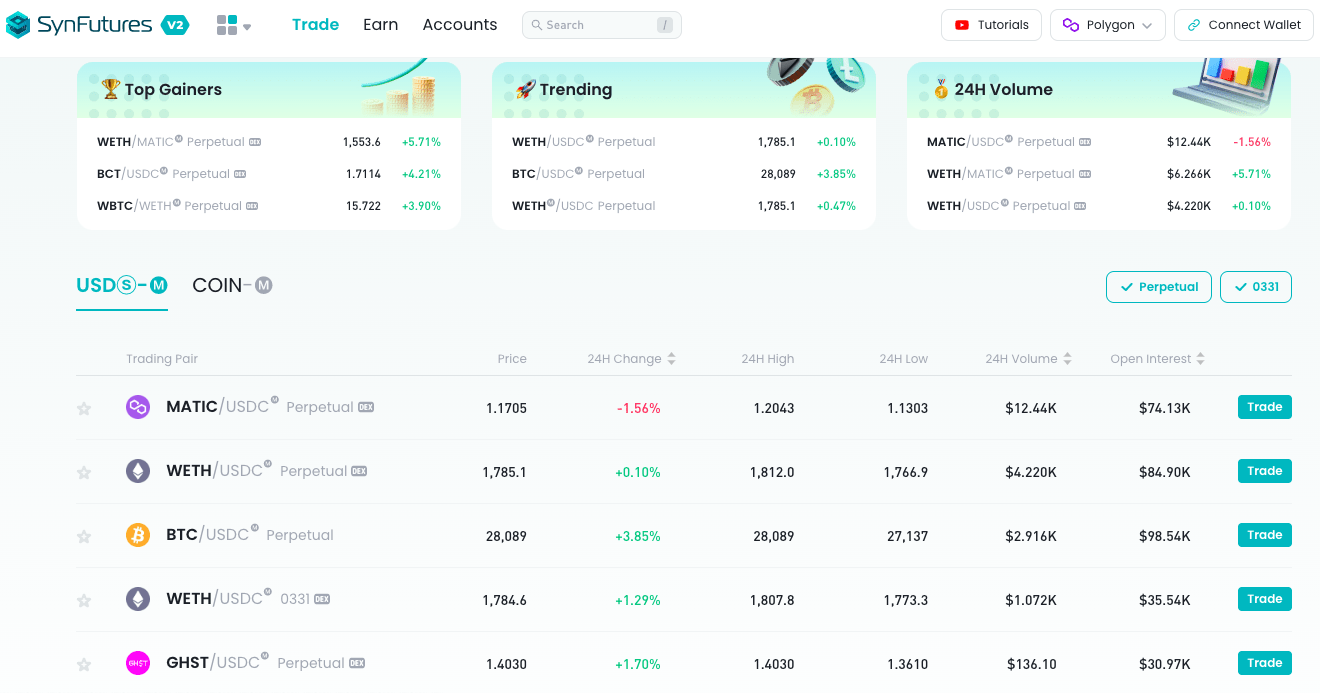Click DEX badge on GHST/USDC row
1320x693 pixels.
click(x=357, y=663)
